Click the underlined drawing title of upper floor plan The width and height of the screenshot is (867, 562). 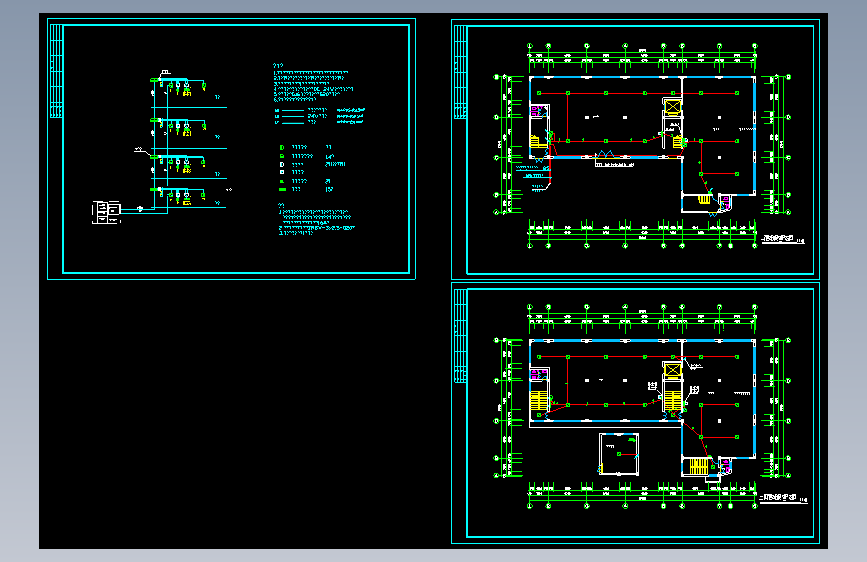783,240
